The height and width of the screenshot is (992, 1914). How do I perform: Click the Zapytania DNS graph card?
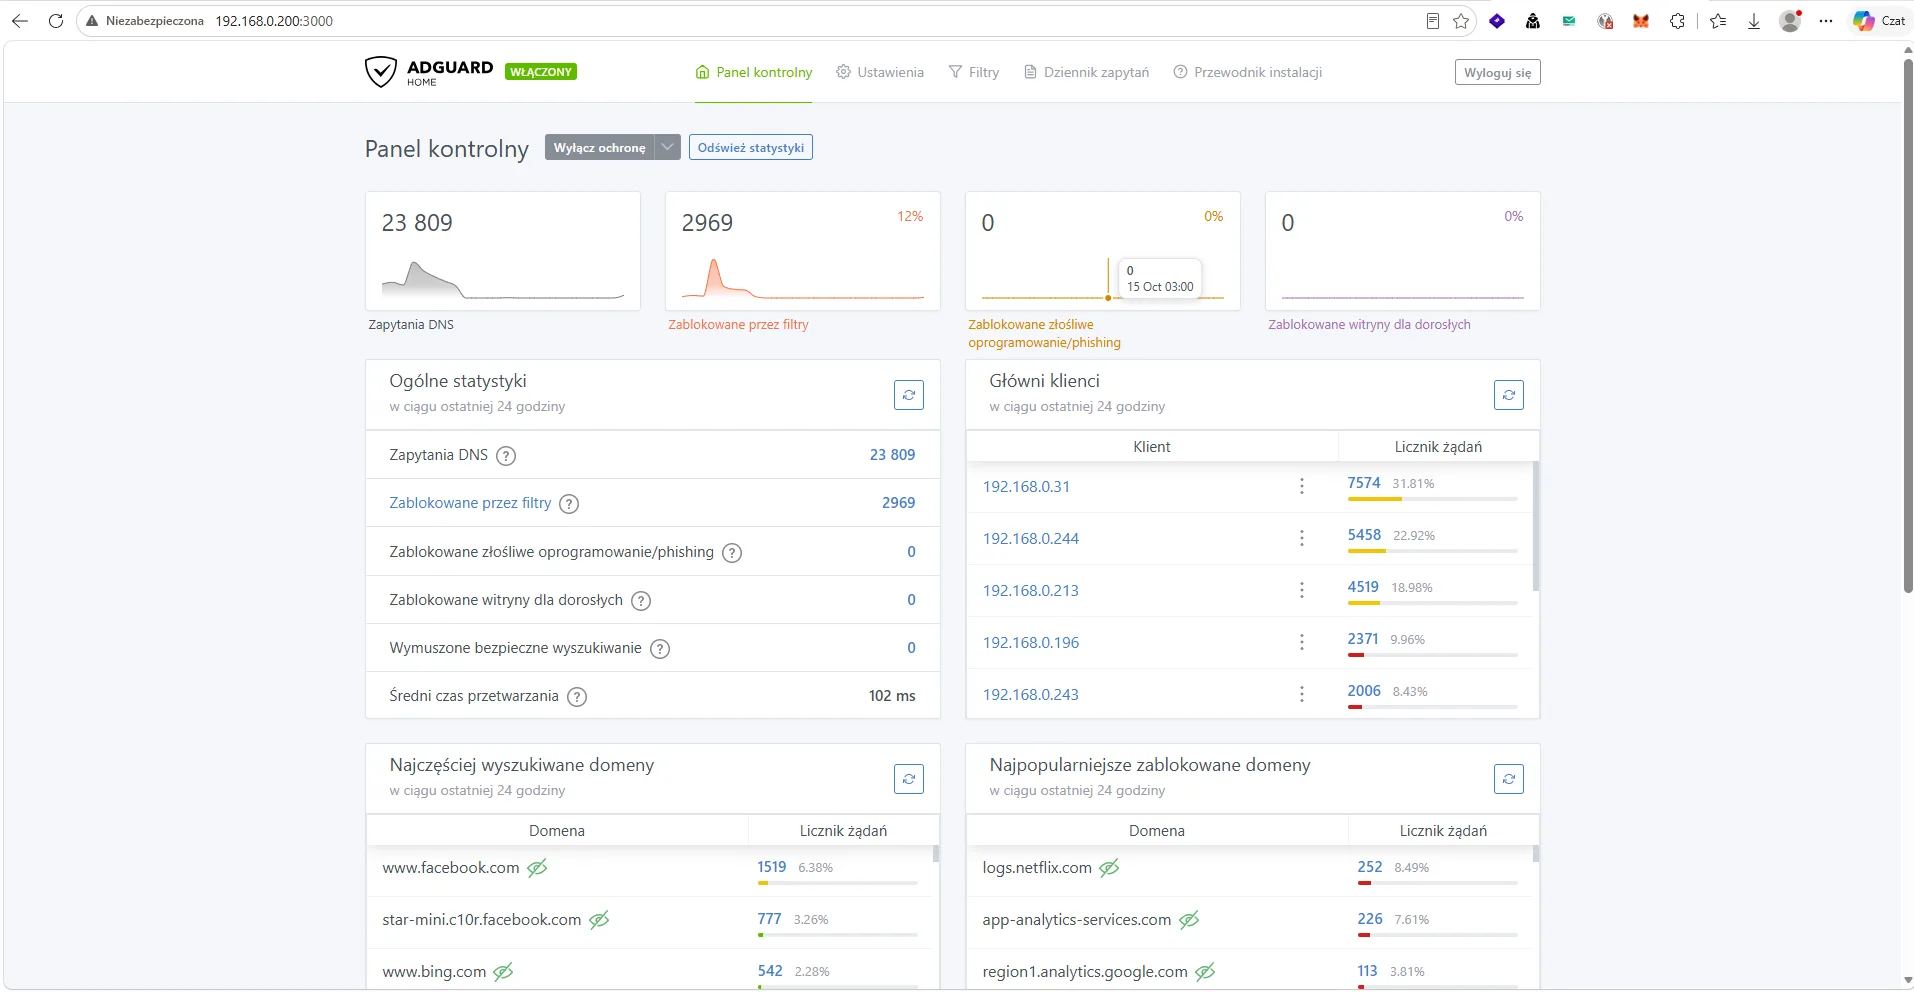click(503, 251)
